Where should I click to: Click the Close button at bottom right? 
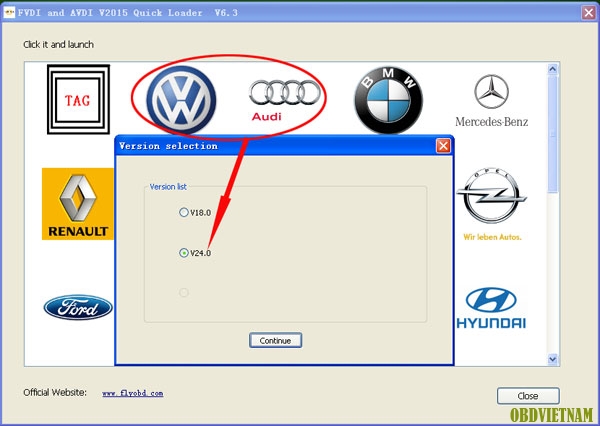pos(528,396)
